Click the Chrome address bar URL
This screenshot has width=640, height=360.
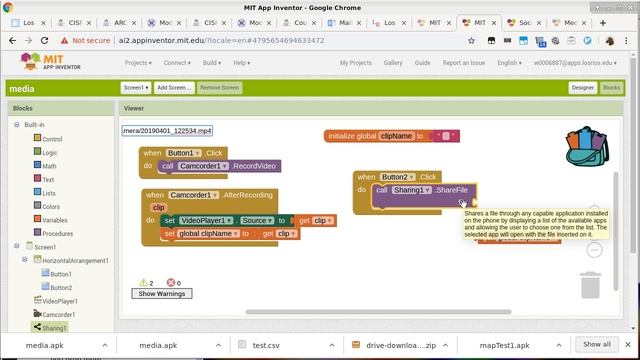[222, 40]
